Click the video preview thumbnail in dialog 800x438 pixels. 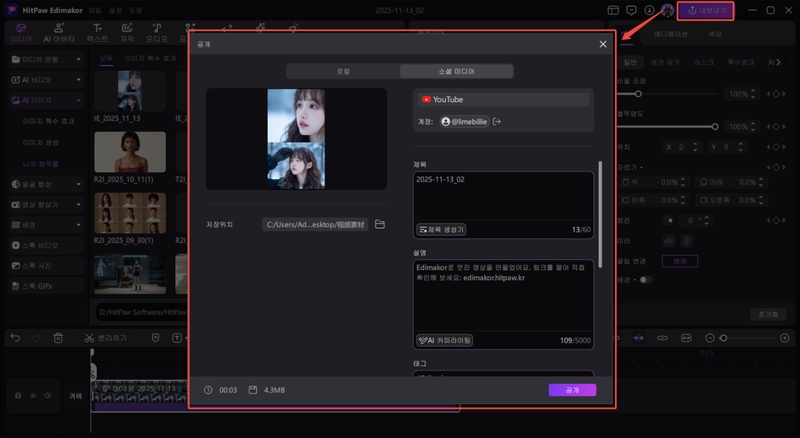click(x=296, y=139)
